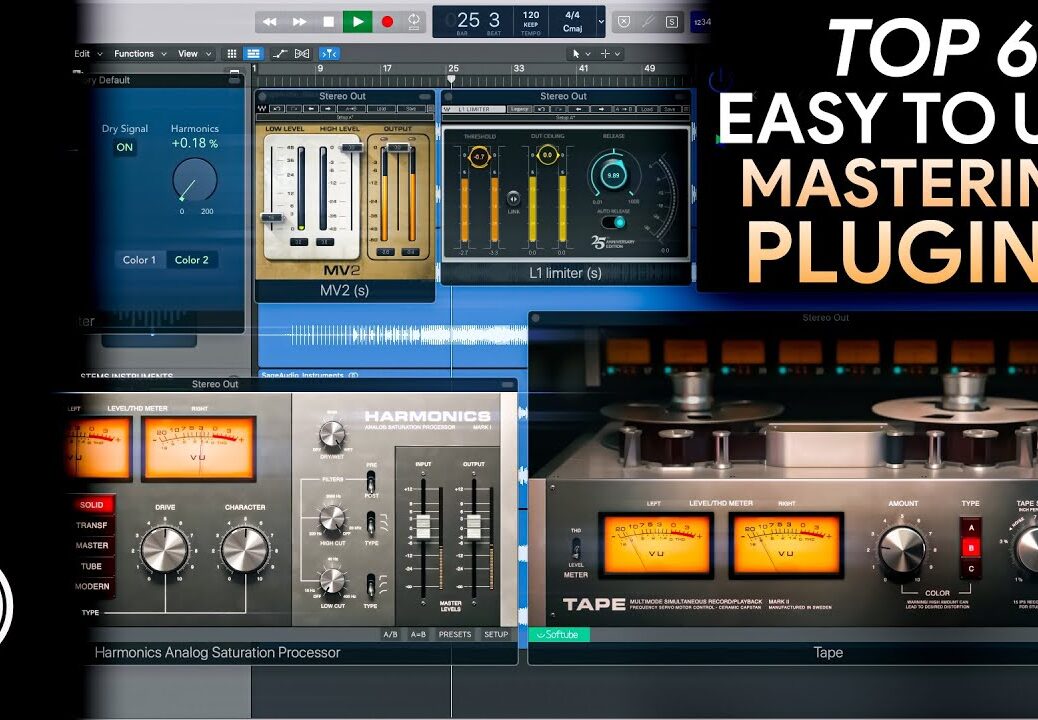Flip the THD/Level meter switch in Tape
1038x720 pixels.
pos(576,548)
